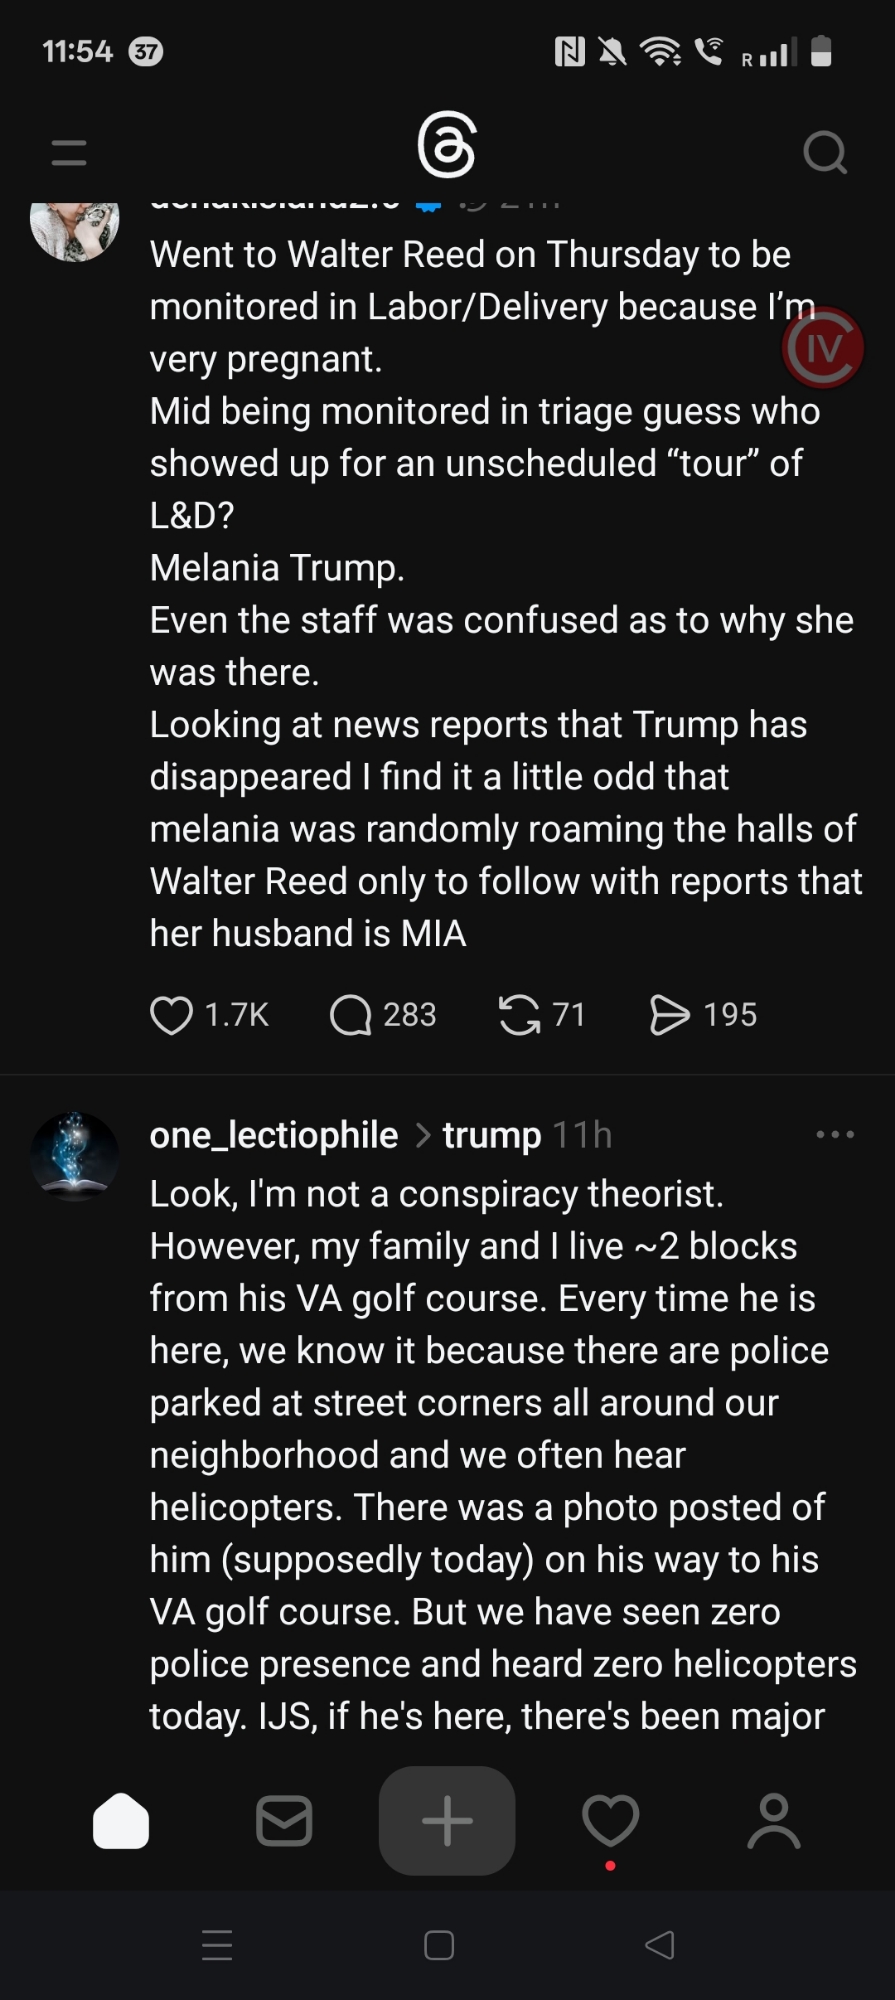The height and width of the screenshot is (2000, 895).
Task: Open the one_lectiophile profile name link
Action: (274, 1135)
